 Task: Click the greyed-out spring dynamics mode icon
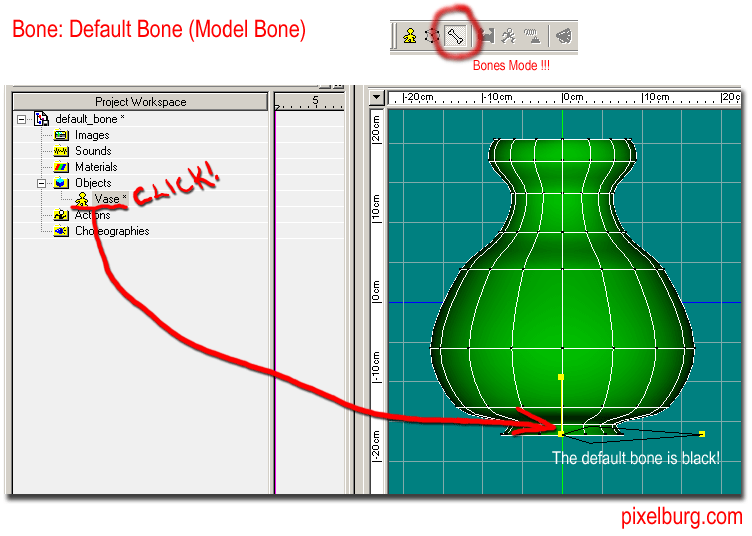pos(533,37)
